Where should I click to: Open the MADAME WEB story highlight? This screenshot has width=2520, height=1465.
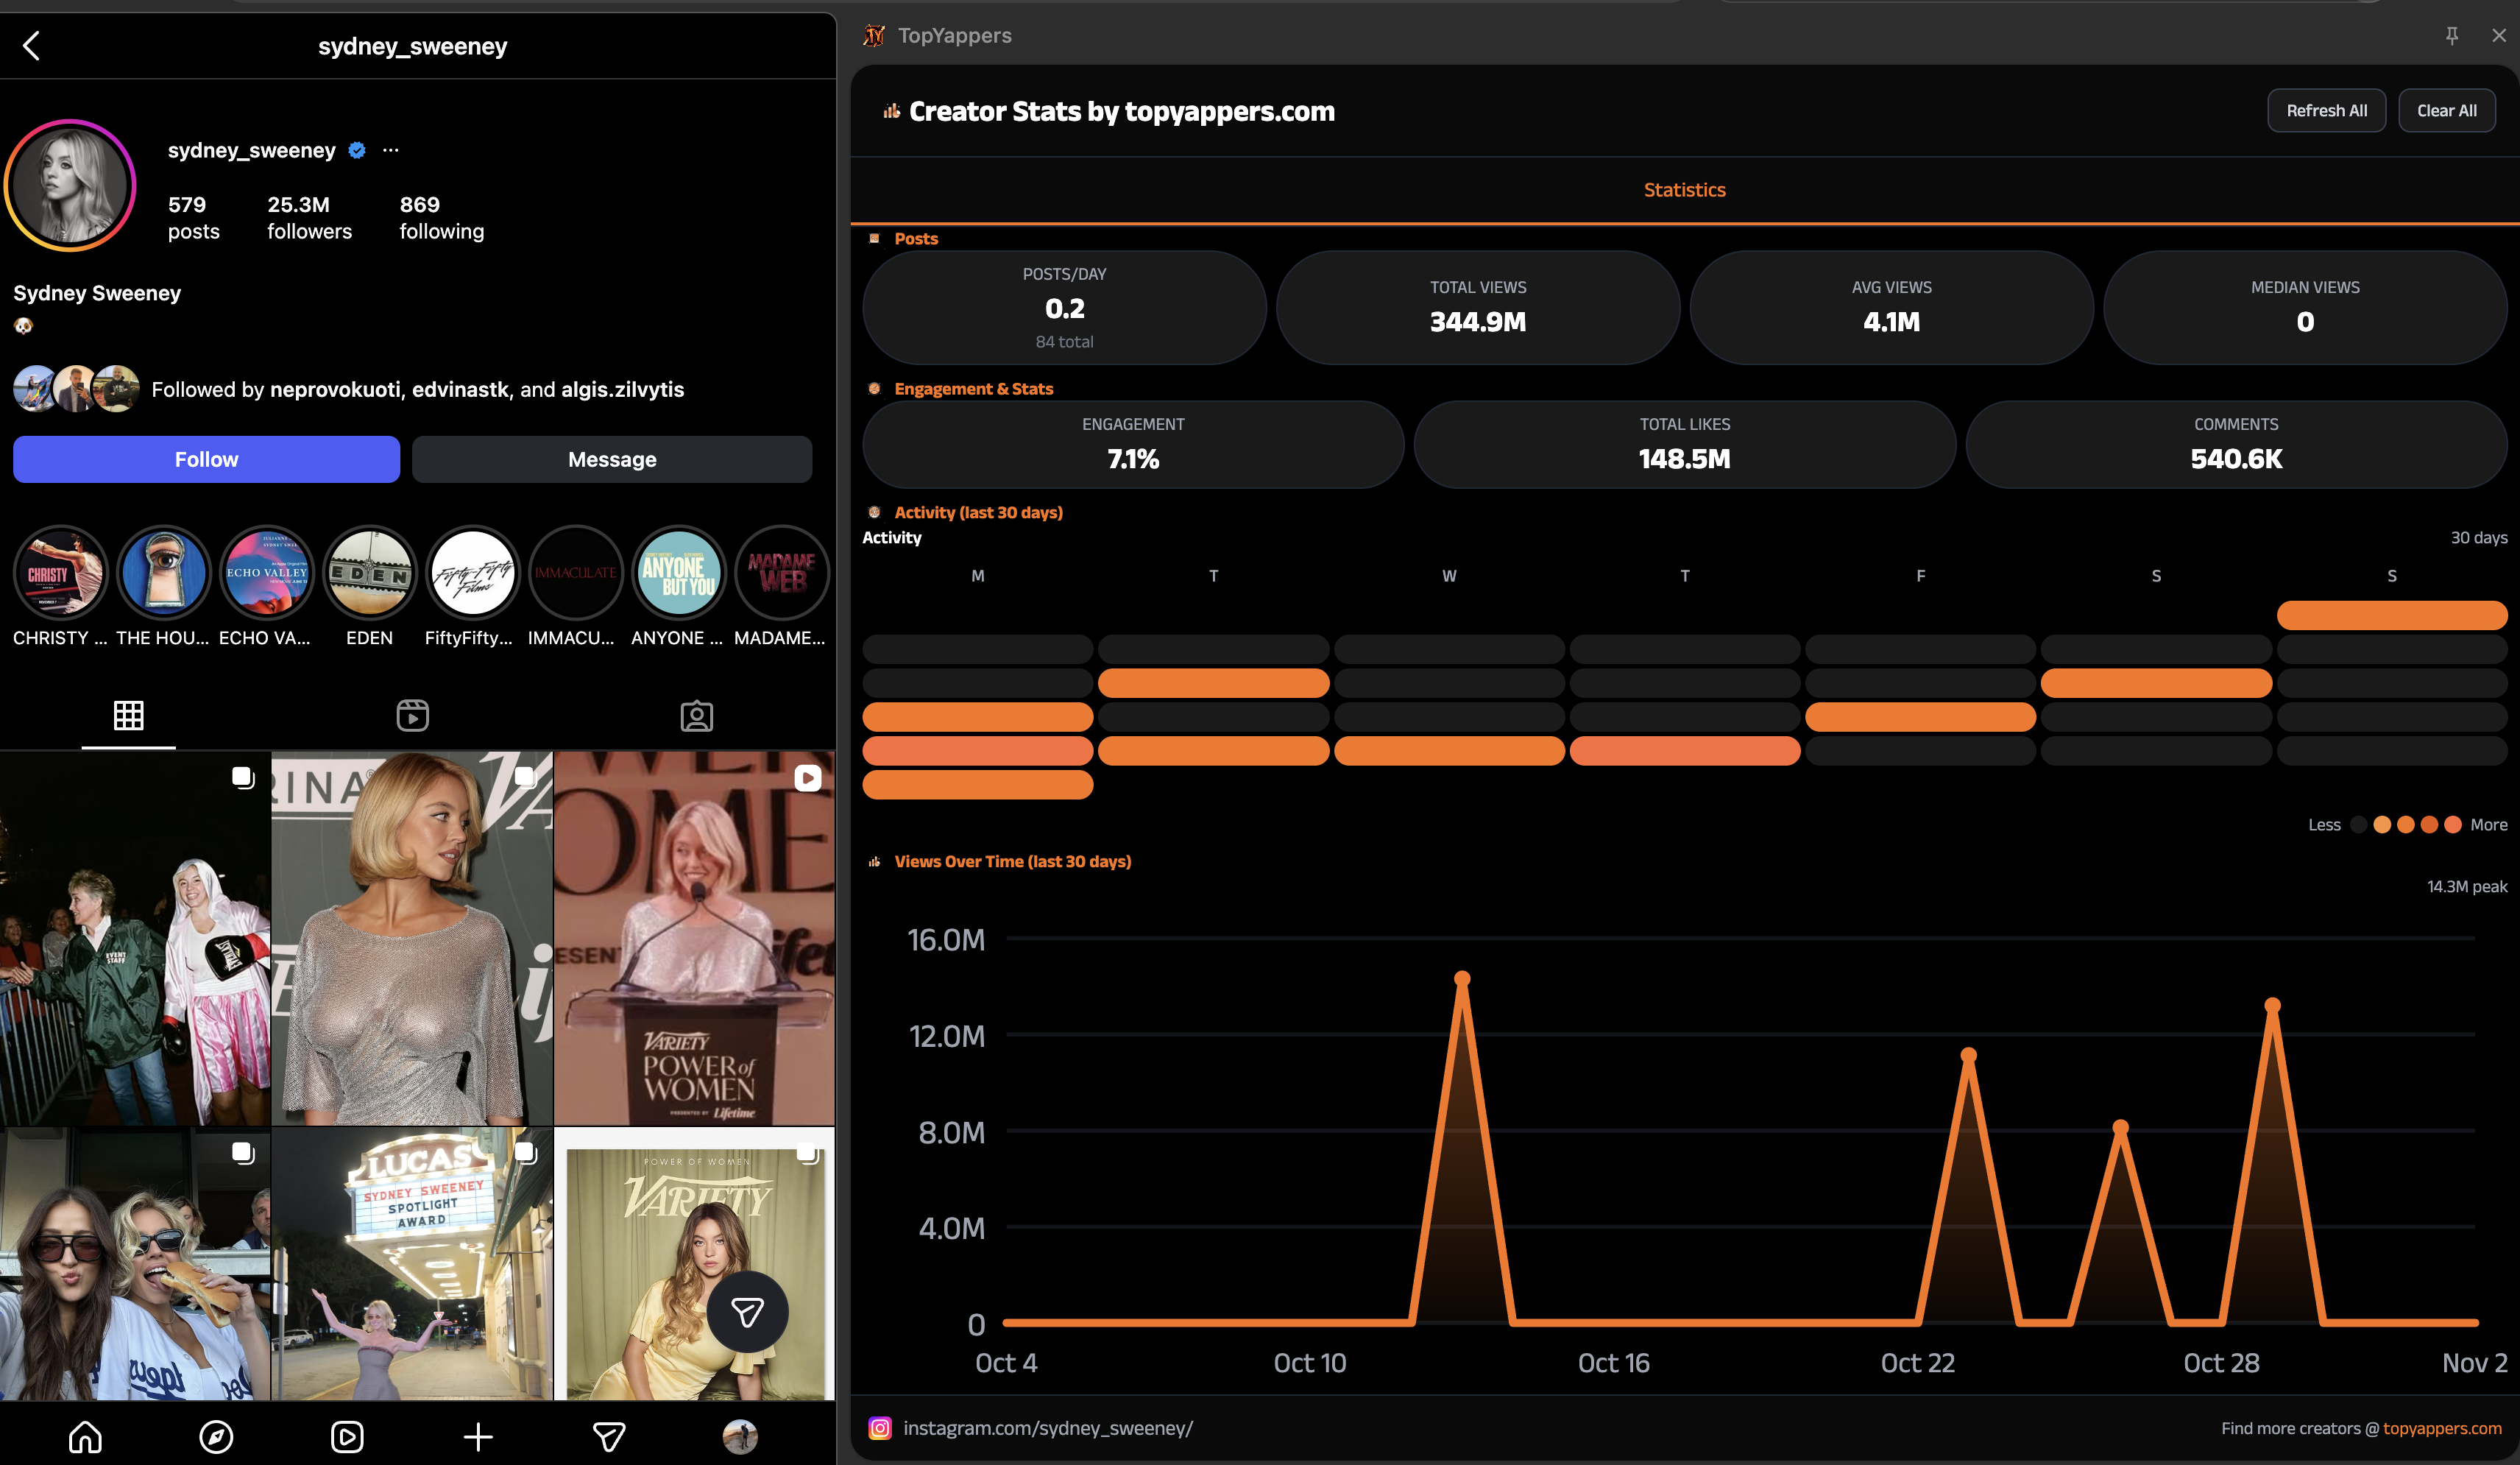coord(781,572)
